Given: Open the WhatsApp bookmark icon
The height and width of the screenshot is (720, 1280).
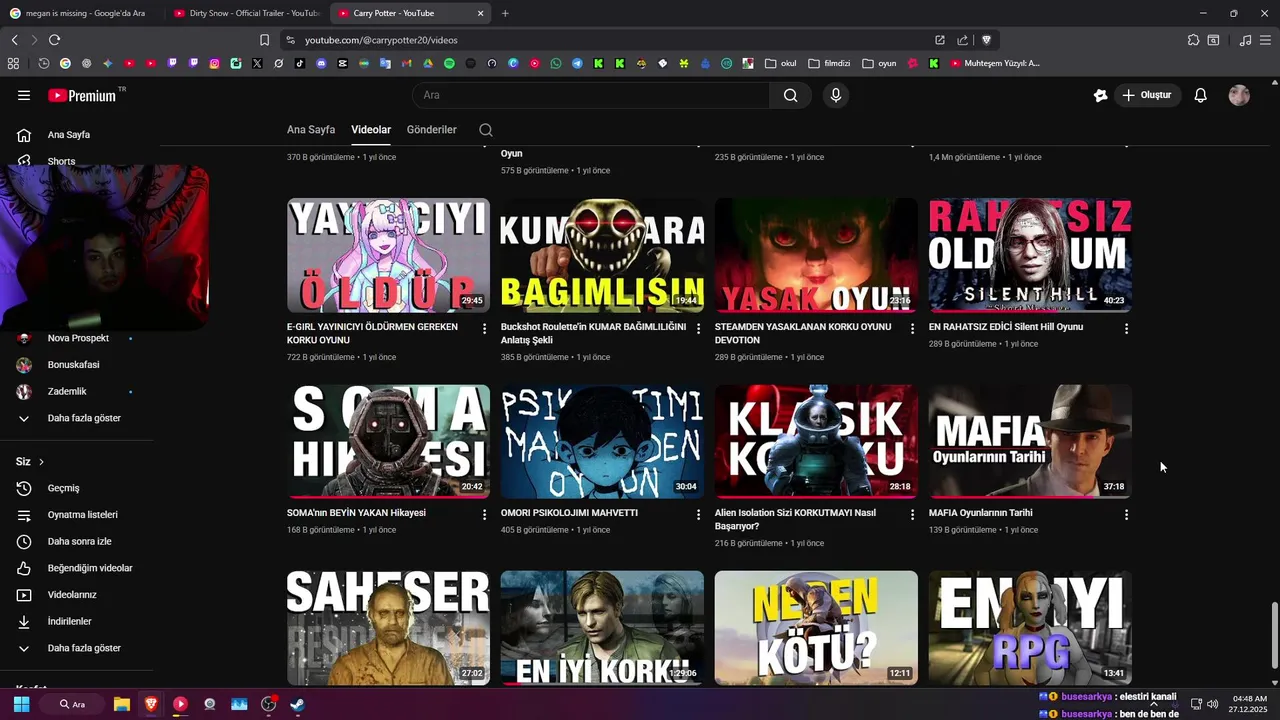Looking at the screenshot, I should point(556,63).
